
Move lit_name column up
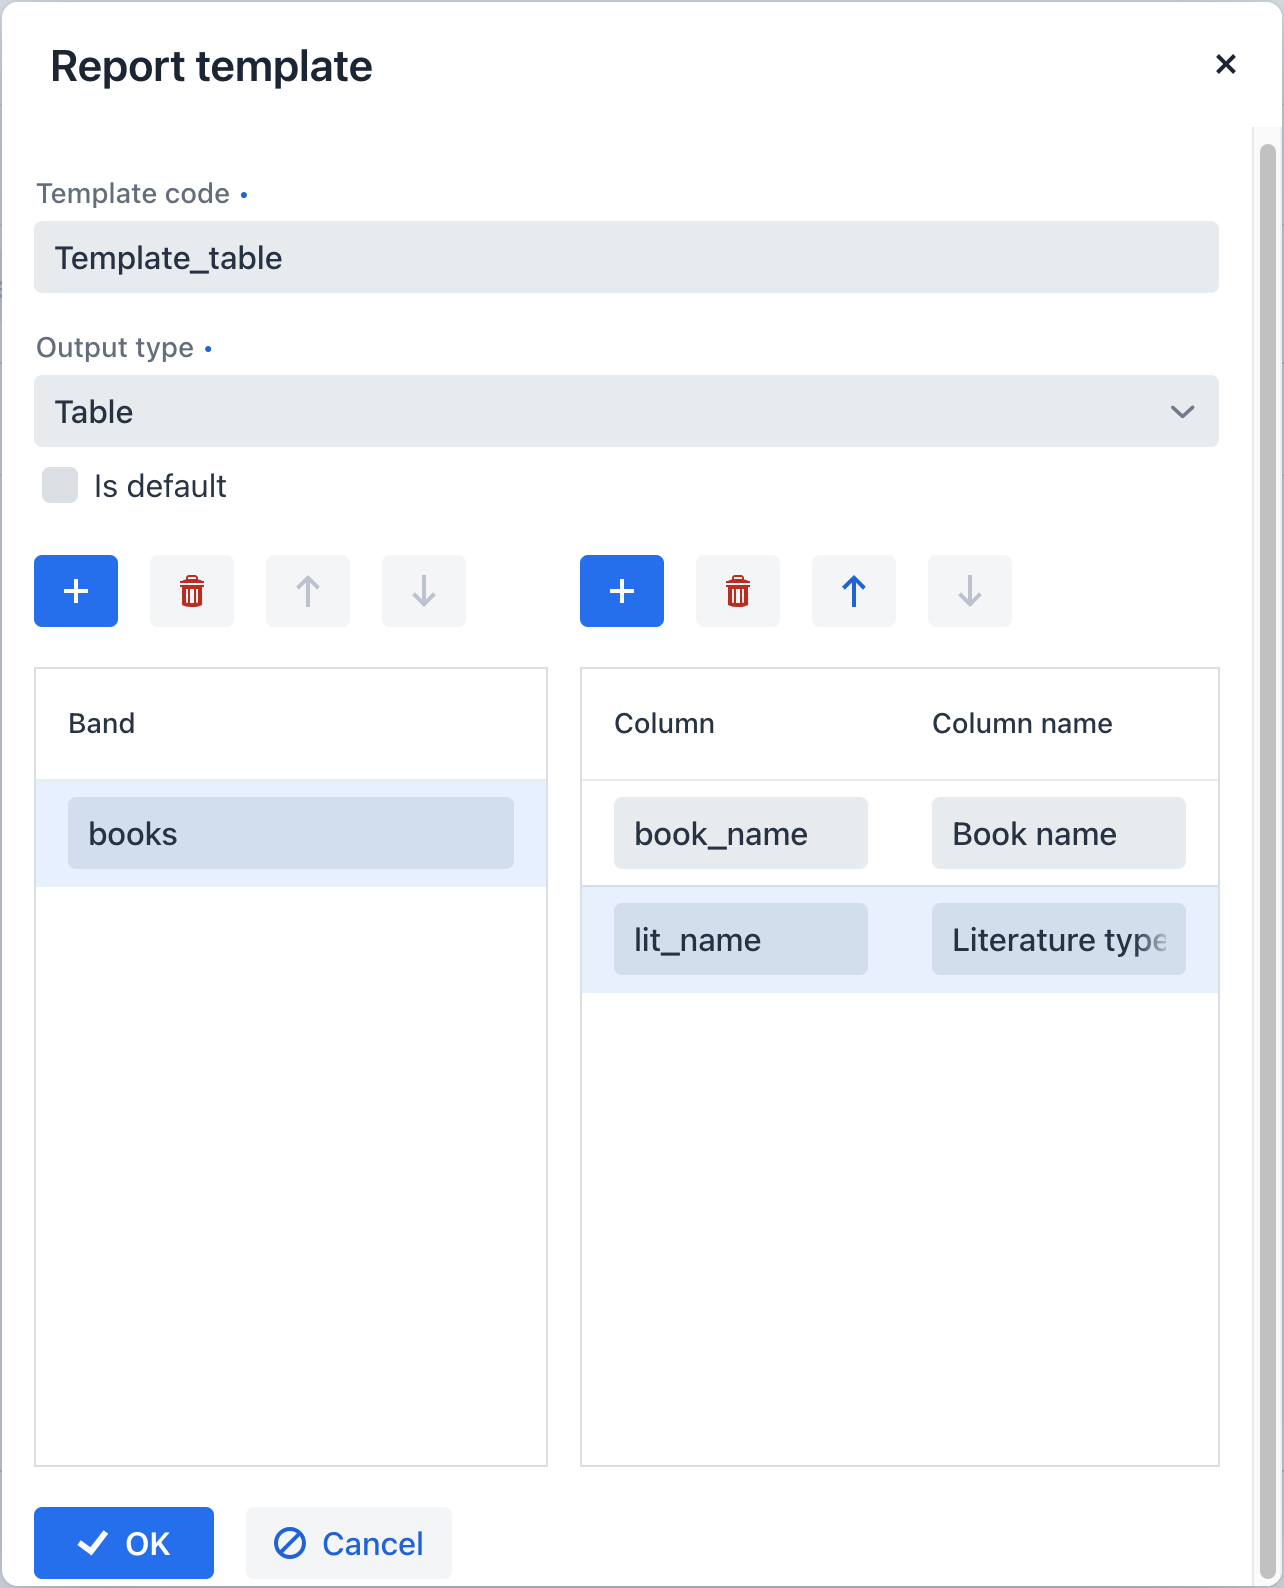click(854, 591)
